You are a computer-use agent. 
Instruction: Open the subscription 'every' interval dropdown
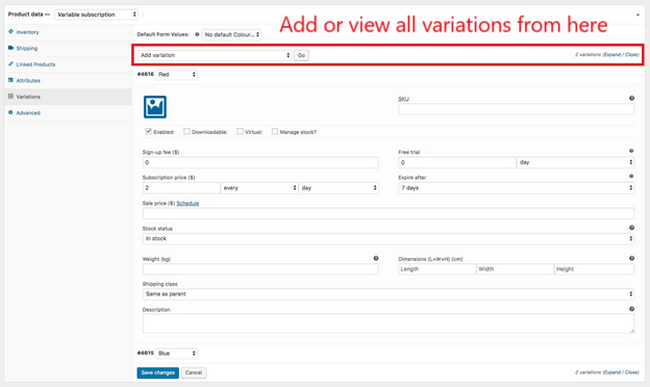click(259, 188)
